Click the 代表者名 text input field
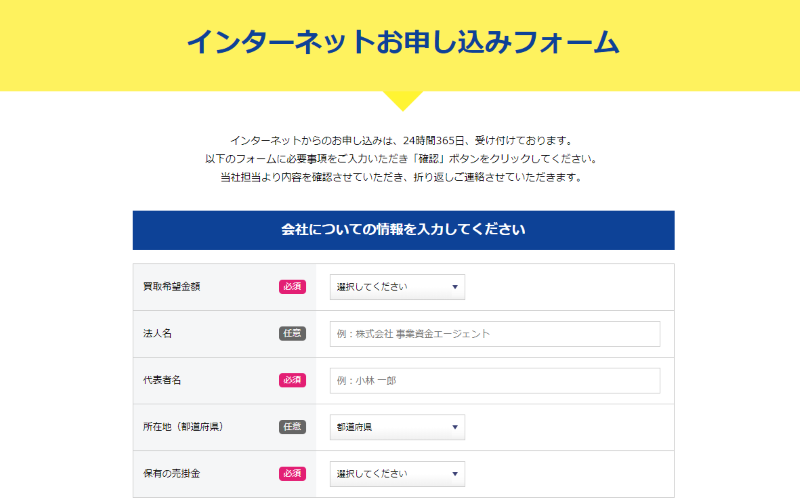 [x=495, y=381]
